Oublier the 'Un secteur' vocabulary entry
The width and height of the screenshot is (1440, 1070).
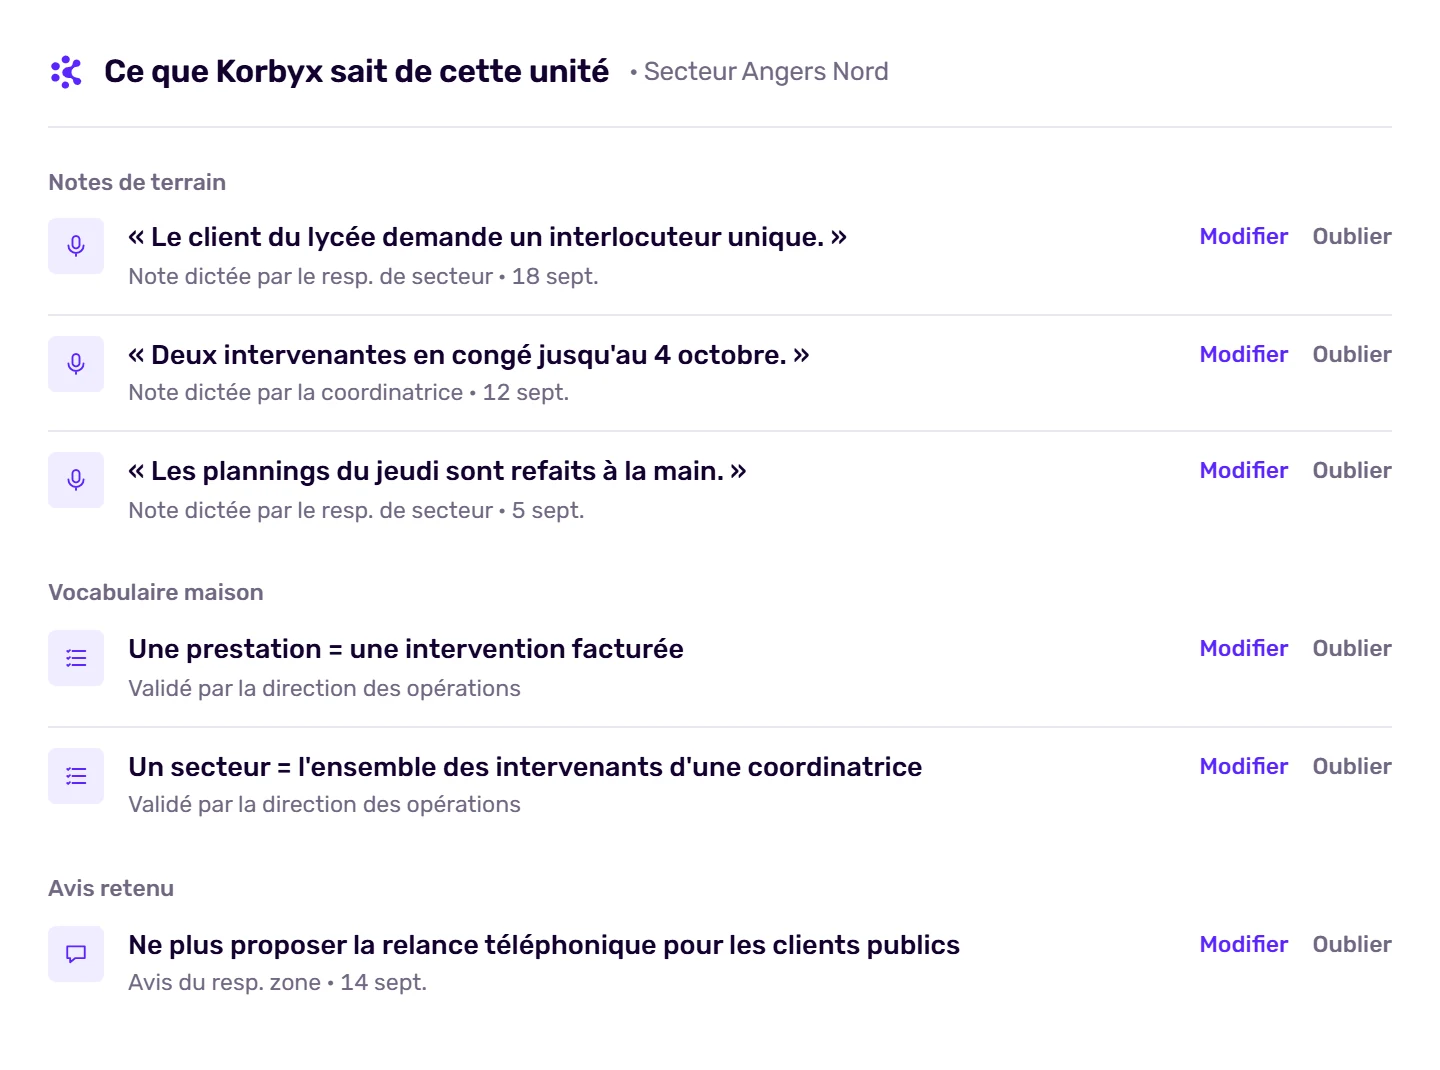click(x=1352, y=767)
